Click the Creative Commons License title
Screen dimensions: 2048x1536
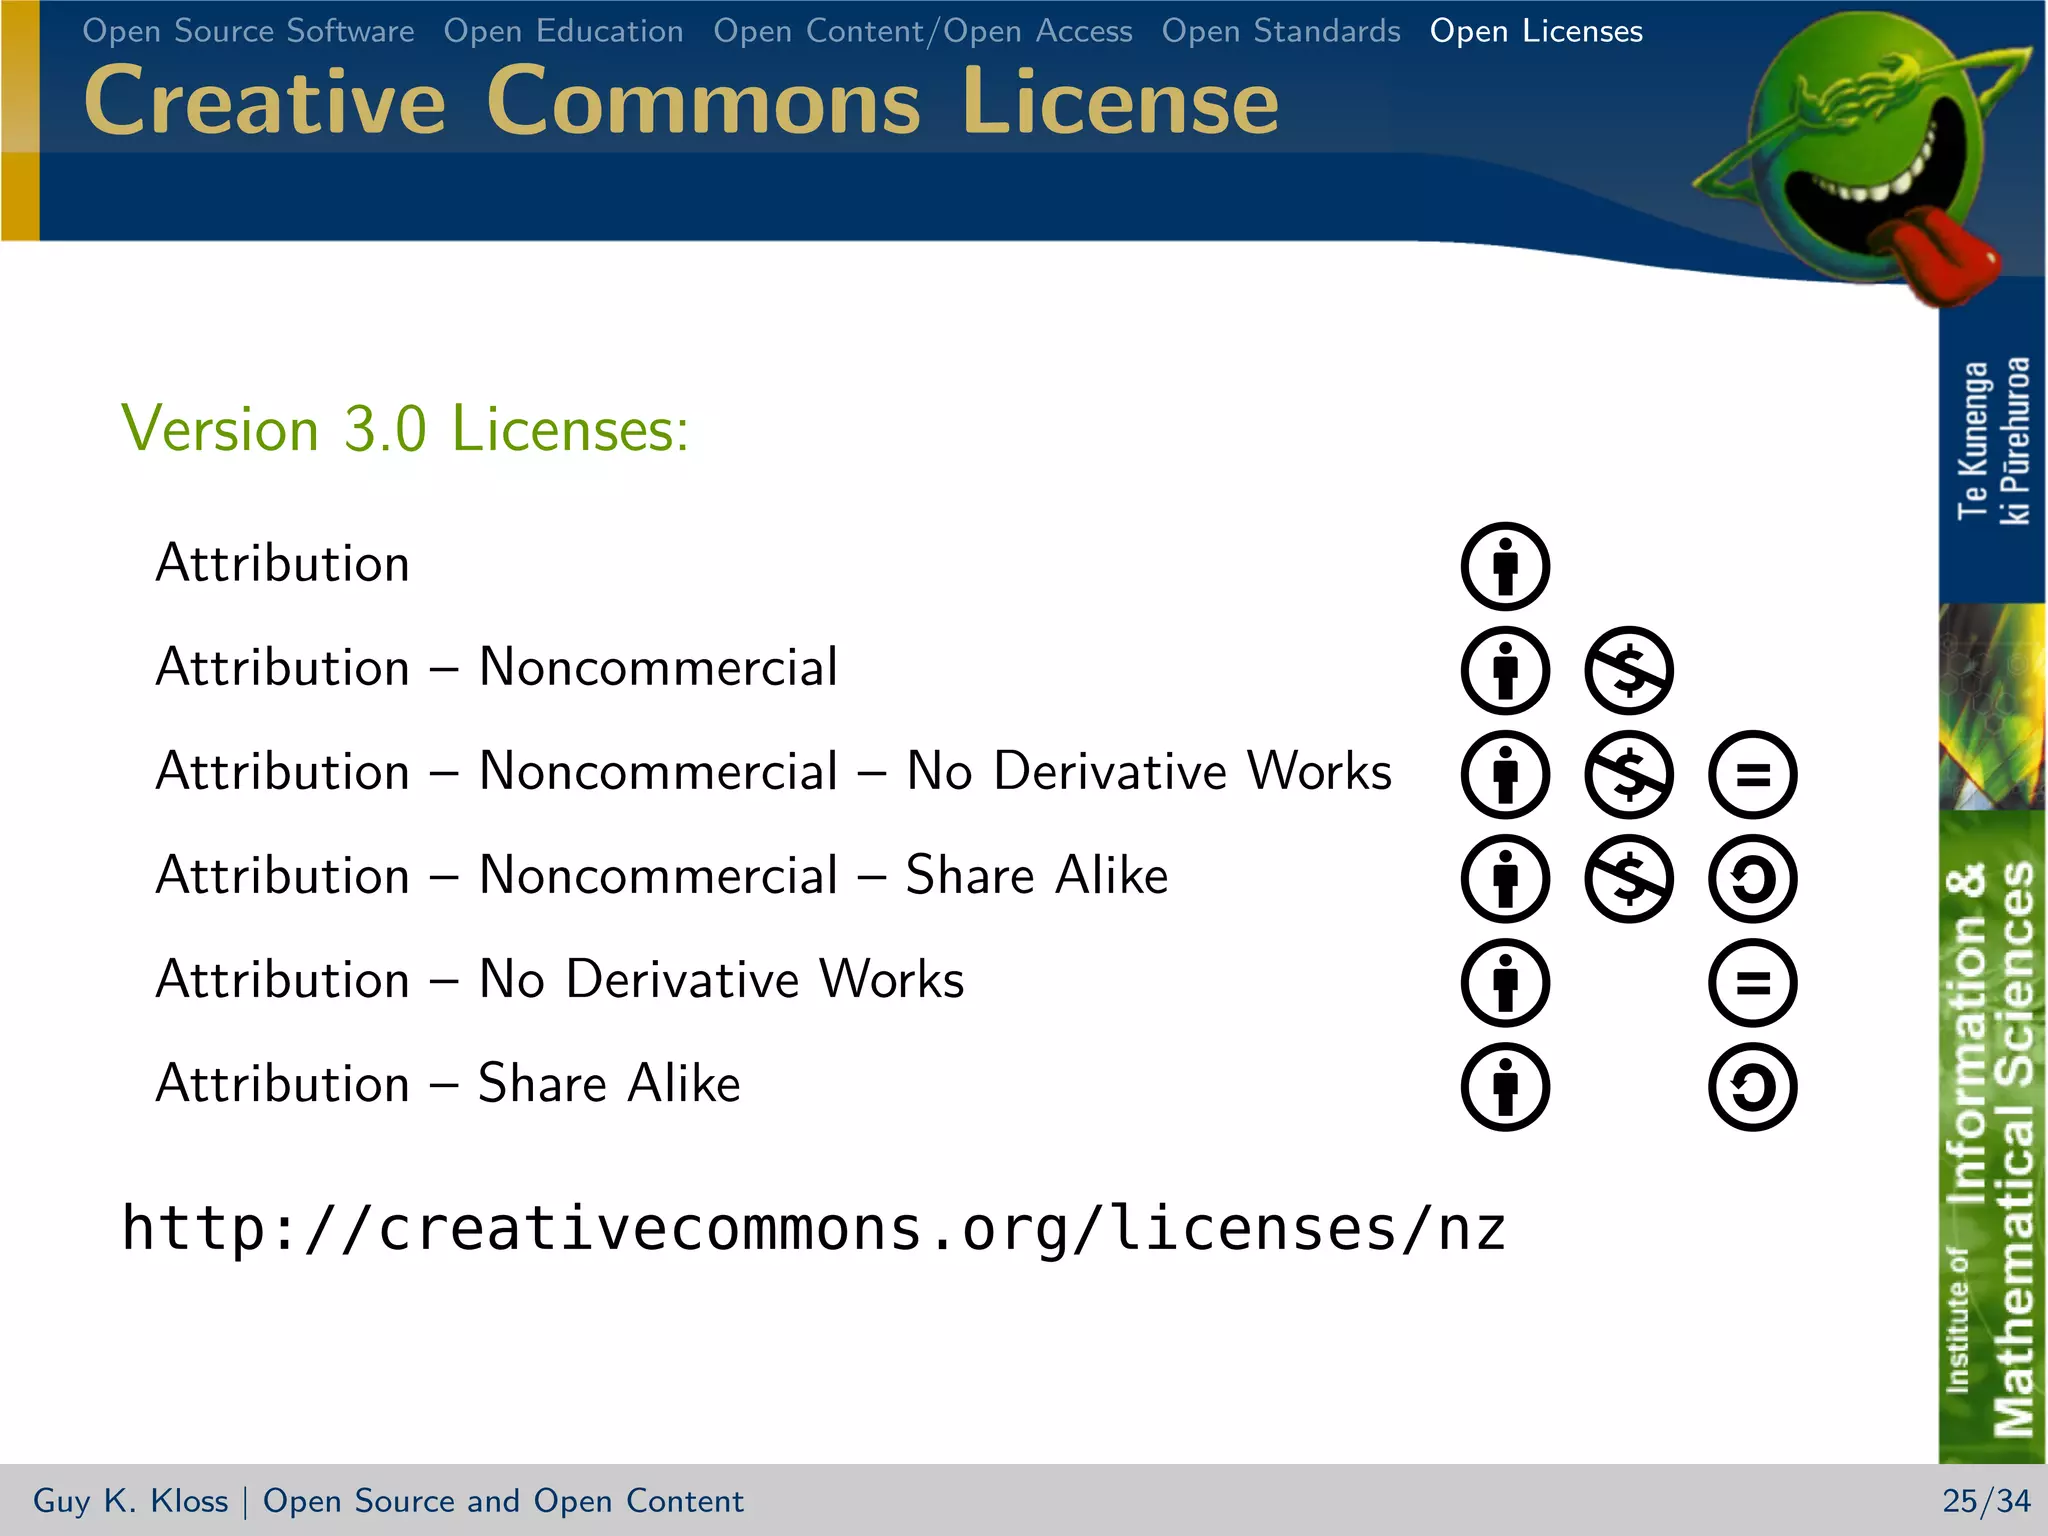pyautogui.click(x=681, y=101)
